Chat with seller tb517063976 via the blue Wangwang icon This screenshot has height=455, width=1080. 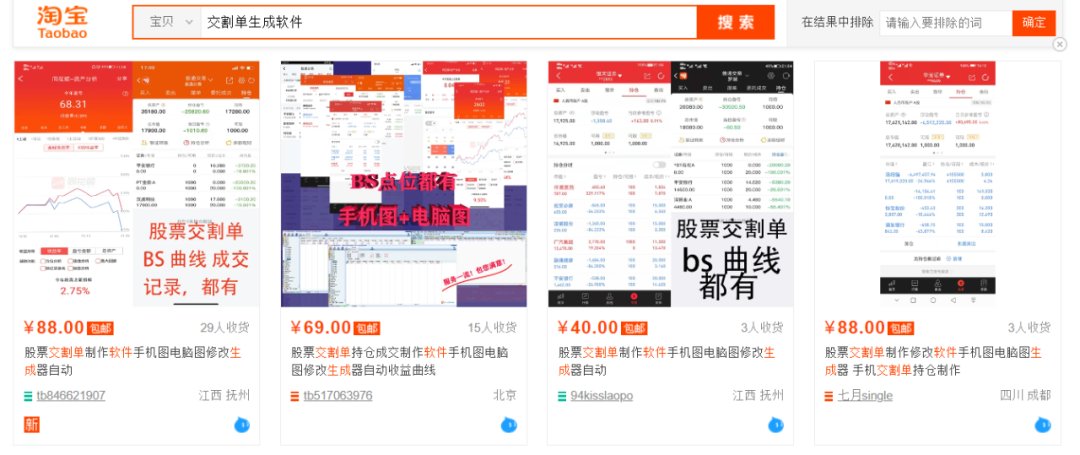(x=508, y=425)
